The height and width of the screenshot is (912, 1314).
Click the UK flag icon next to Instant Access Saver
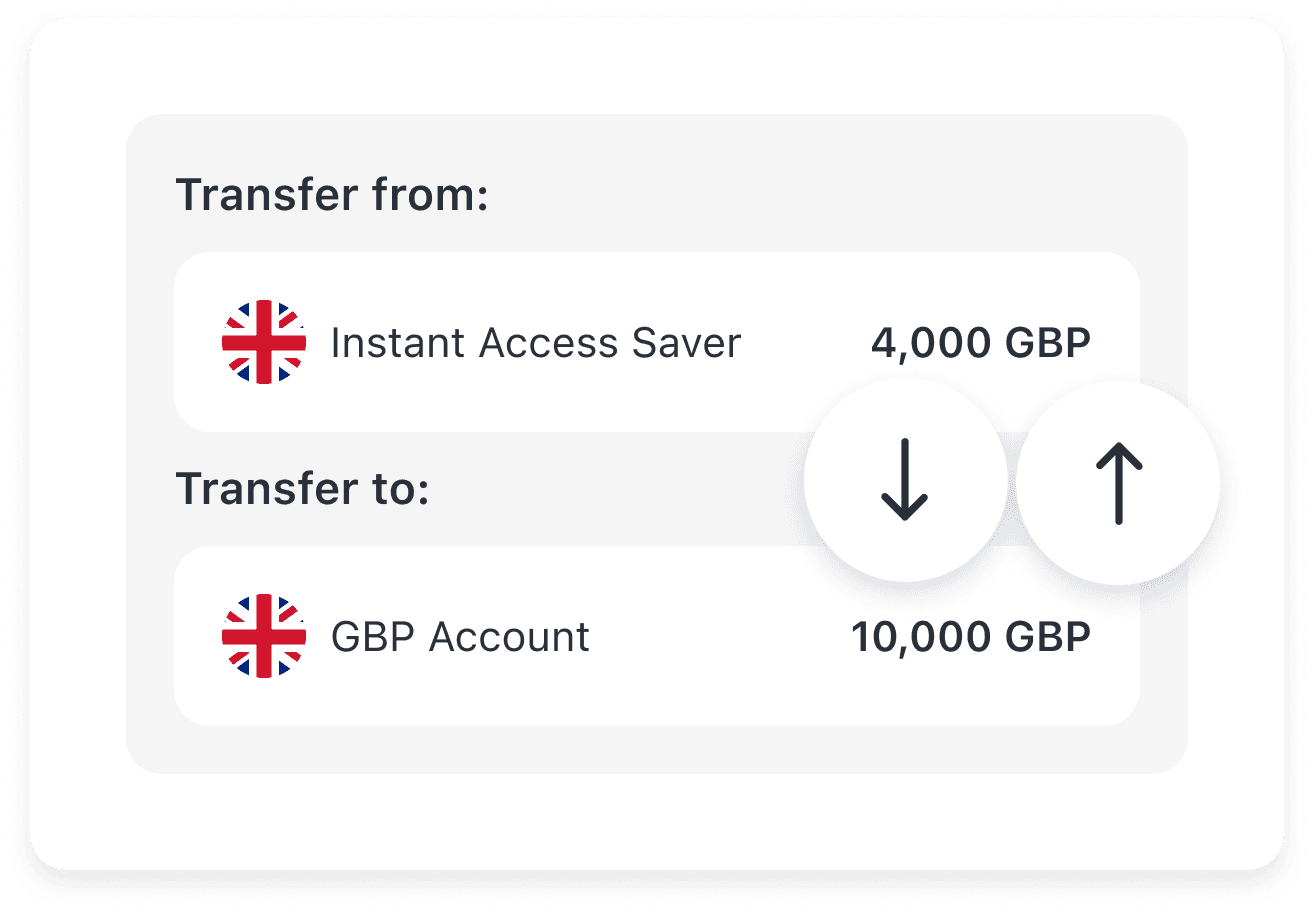(264, 343)
